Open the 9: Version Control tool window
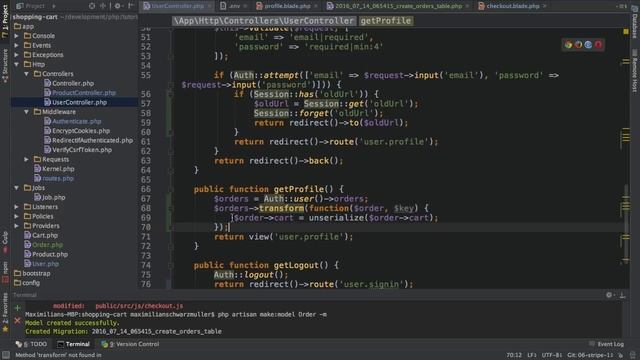This screenshot has width=640, height=360. tap(130, 344)
